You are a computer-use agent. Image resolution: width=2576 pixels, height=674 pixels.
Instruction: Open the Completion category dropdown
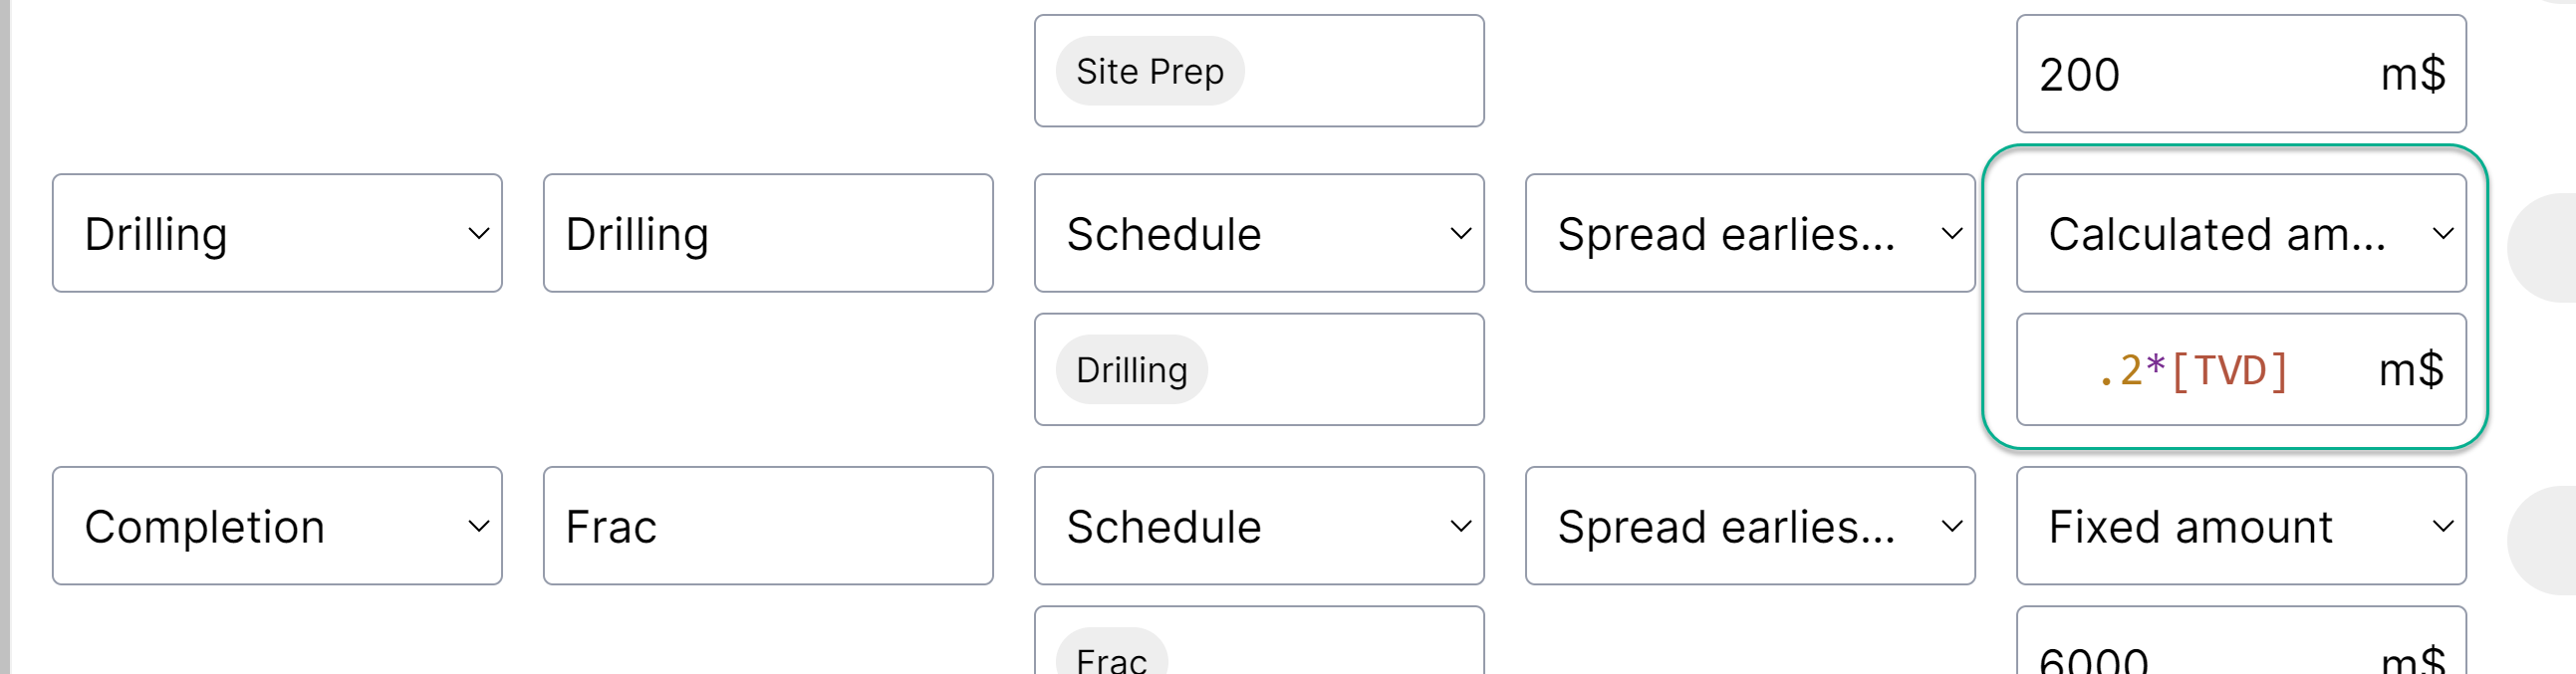[277, 526]
